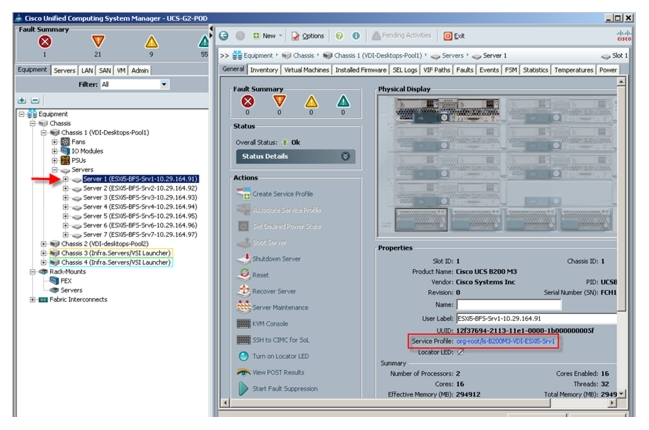Image resolution: width=649 pixels, height=430 pixels.
Task: Open the FSM tab
Action: point(511,70)
